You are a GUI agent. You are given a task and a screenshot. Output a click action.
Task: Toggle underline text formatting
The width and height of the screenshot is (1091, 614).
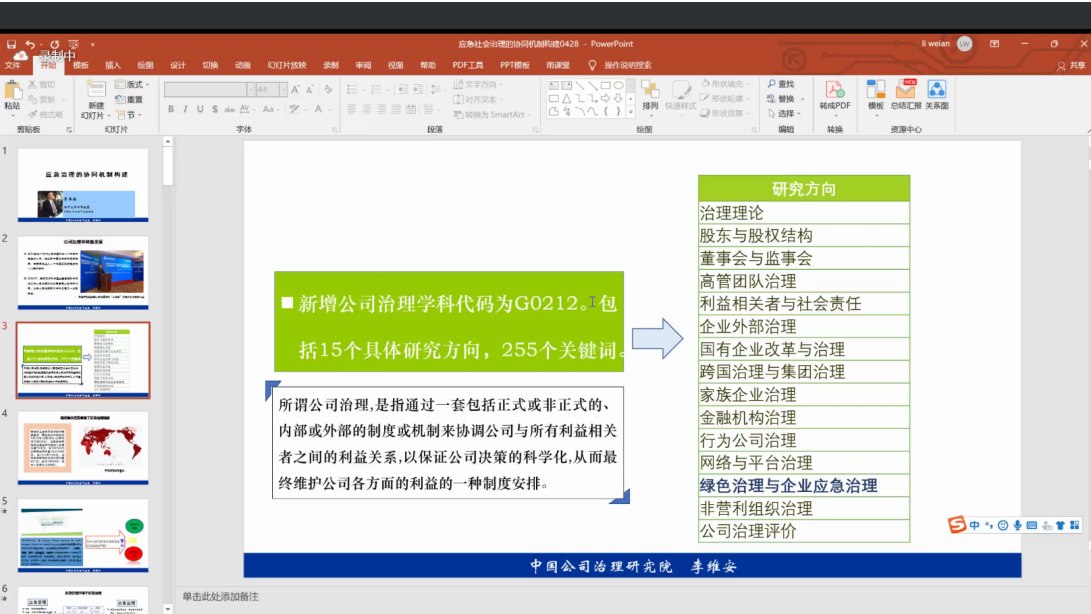pos(200,109)
